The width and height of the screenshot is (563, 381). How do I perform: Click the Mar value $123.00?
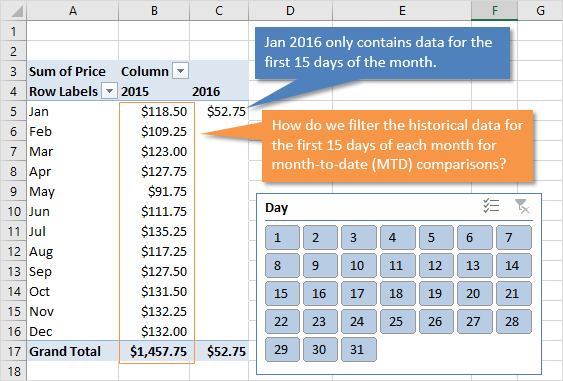point(154,151)
